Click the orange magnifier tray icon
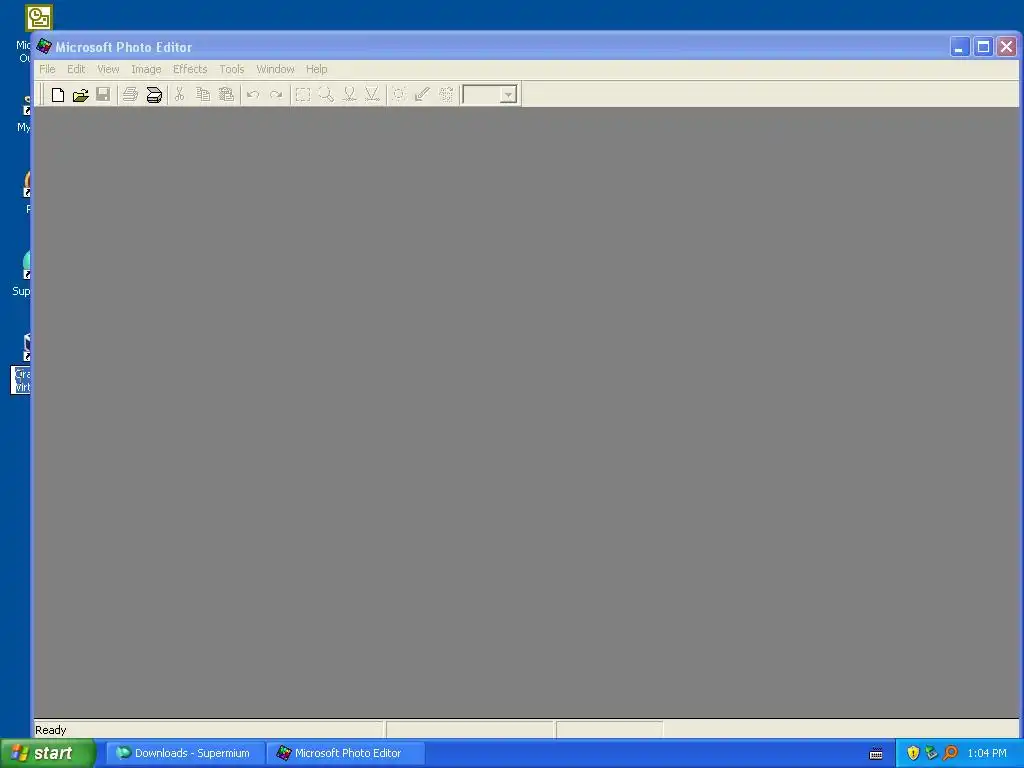Image resolution: width=1024 pixels, height=768 pixels. [950, 753]
